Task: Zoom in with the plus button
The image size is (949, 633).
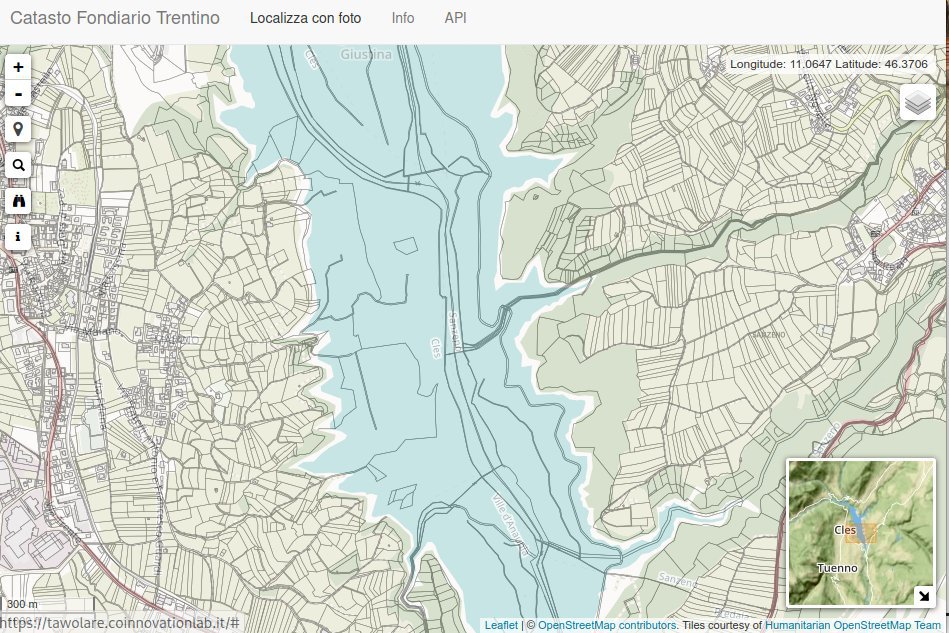Action: point(18,67)
